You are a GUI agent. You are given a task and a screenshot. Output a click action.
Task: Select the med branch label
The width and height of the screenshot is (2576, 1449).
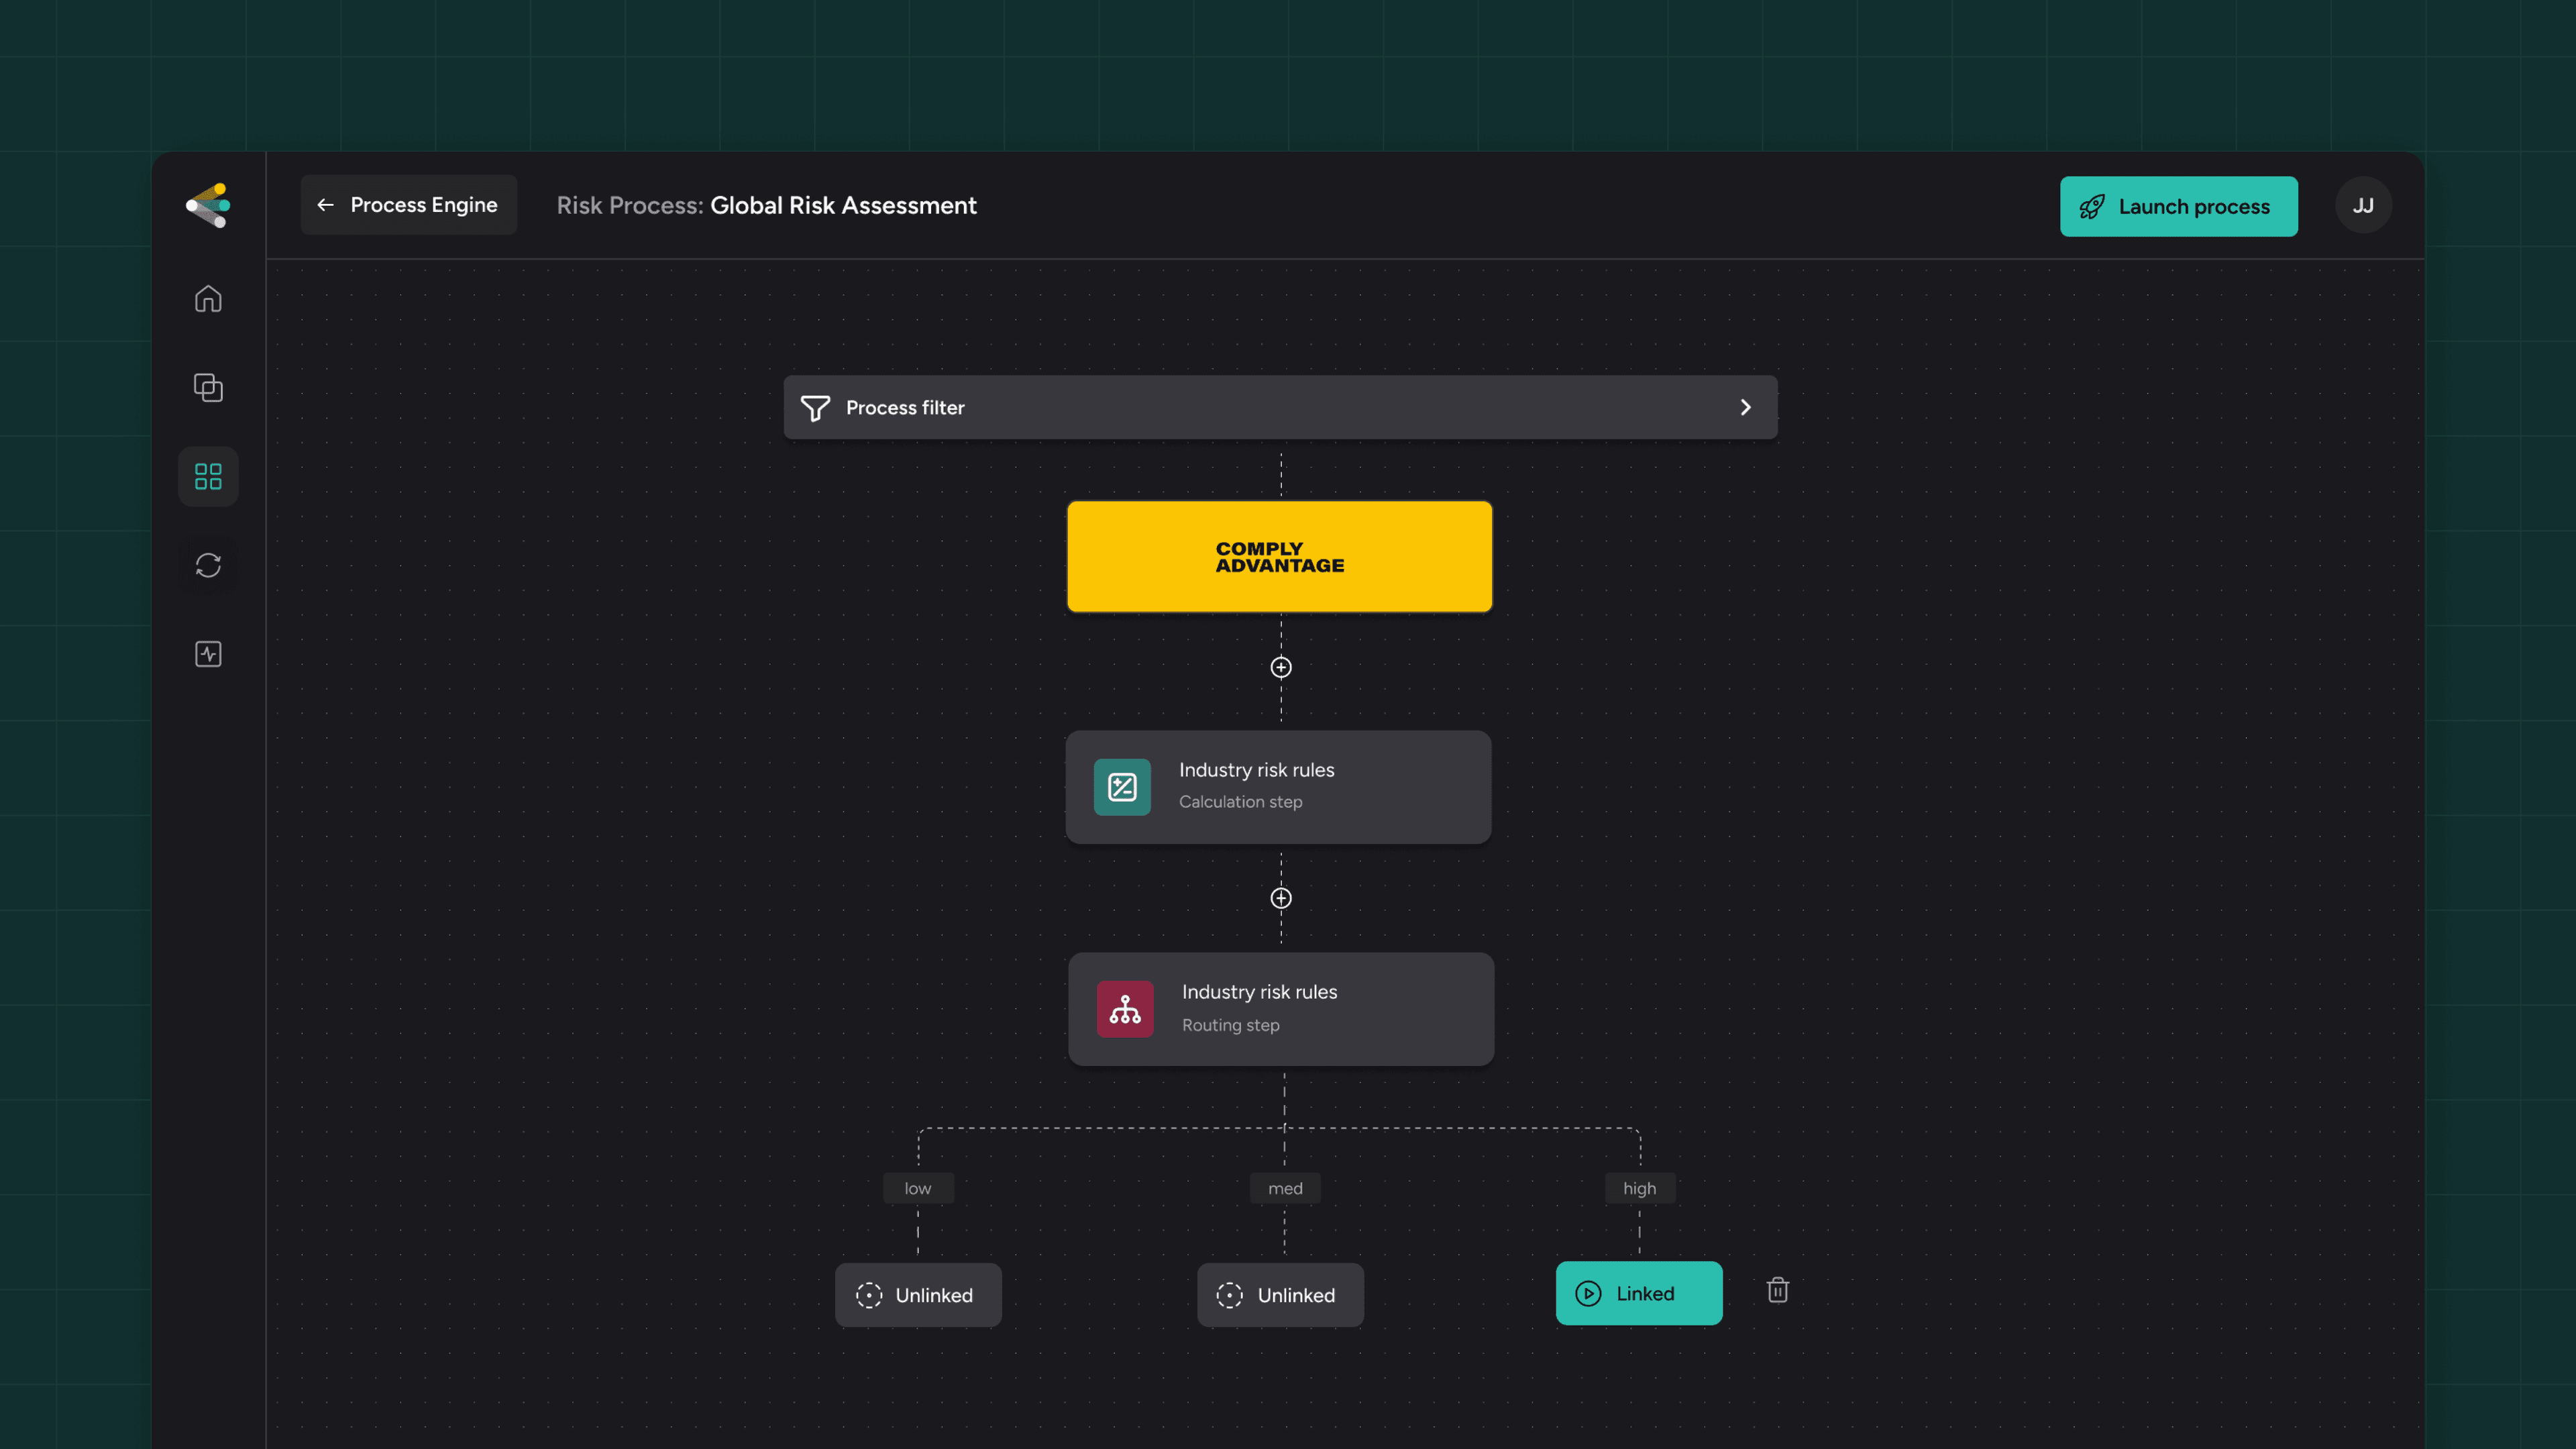1285,1188
